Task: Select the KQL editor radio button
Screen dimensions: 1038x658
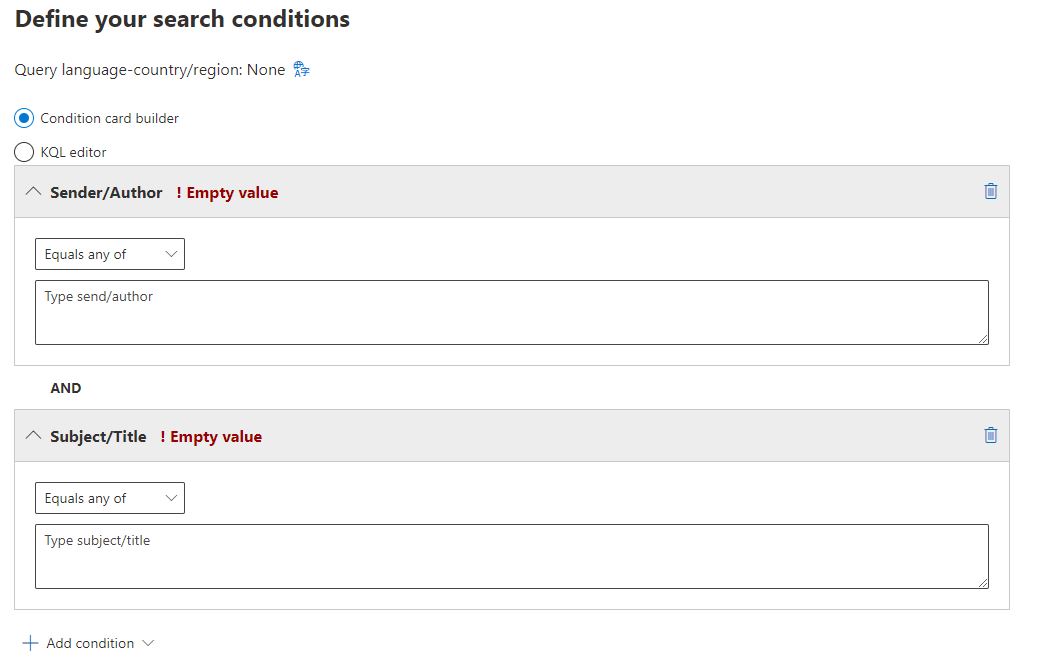Action: (24, 152)
